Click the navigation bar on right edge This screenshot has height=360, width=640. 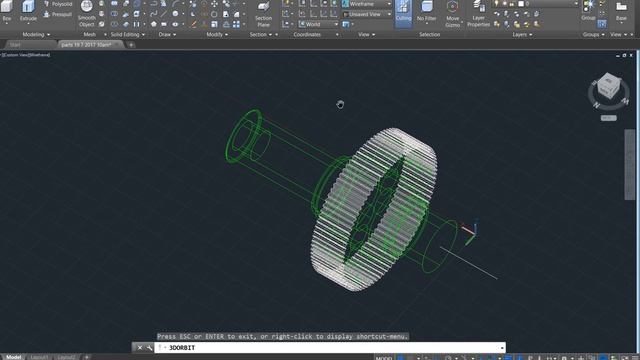(629, 165)
